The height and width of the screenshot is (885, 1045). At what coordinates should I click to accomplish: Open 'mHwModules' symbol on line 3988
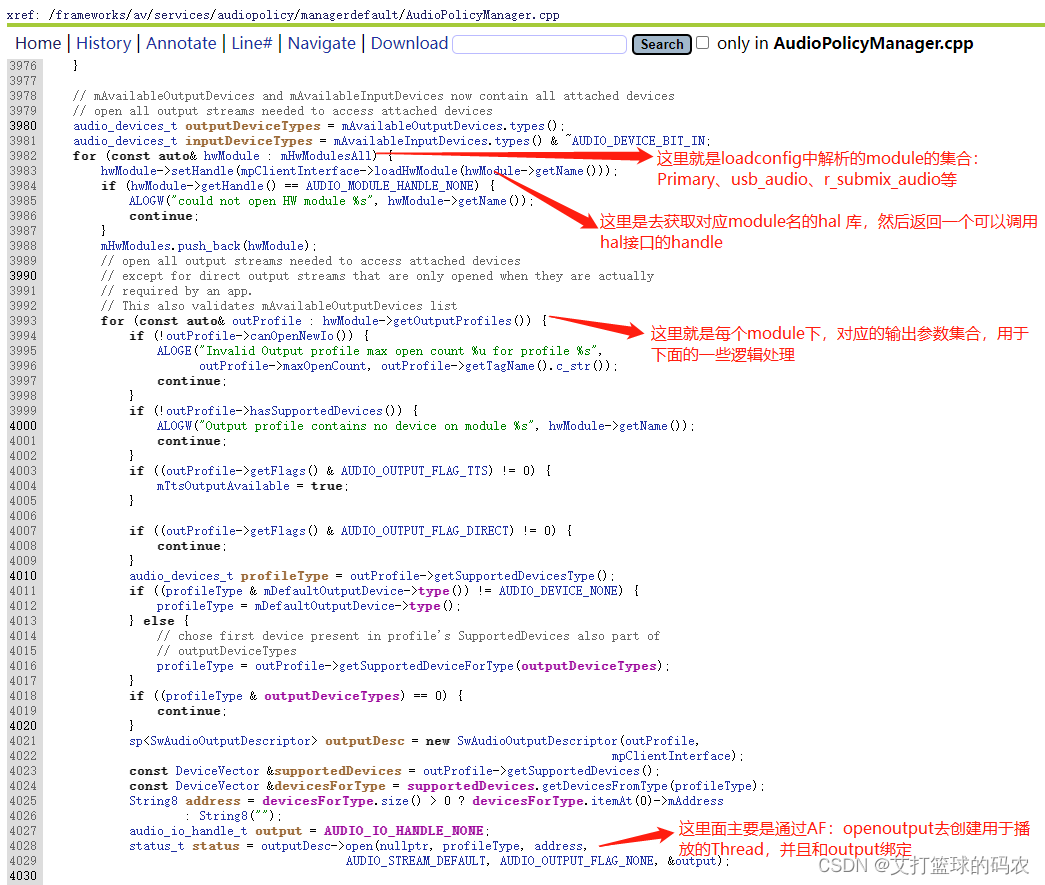point(136,246)
